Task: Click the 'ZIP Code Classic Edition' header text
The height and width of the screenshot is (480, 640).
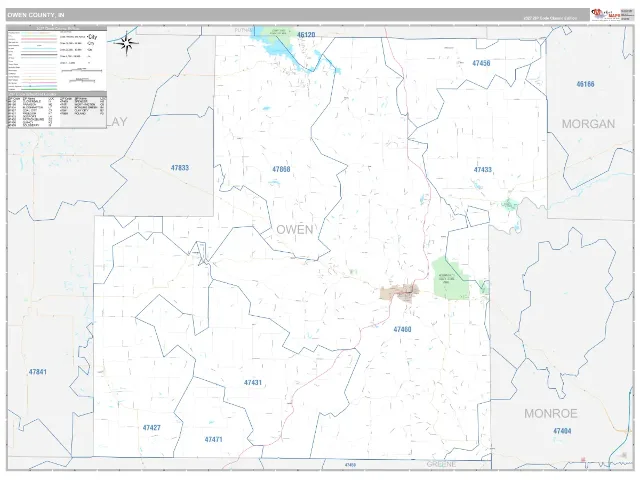Action: pos(551,18)
